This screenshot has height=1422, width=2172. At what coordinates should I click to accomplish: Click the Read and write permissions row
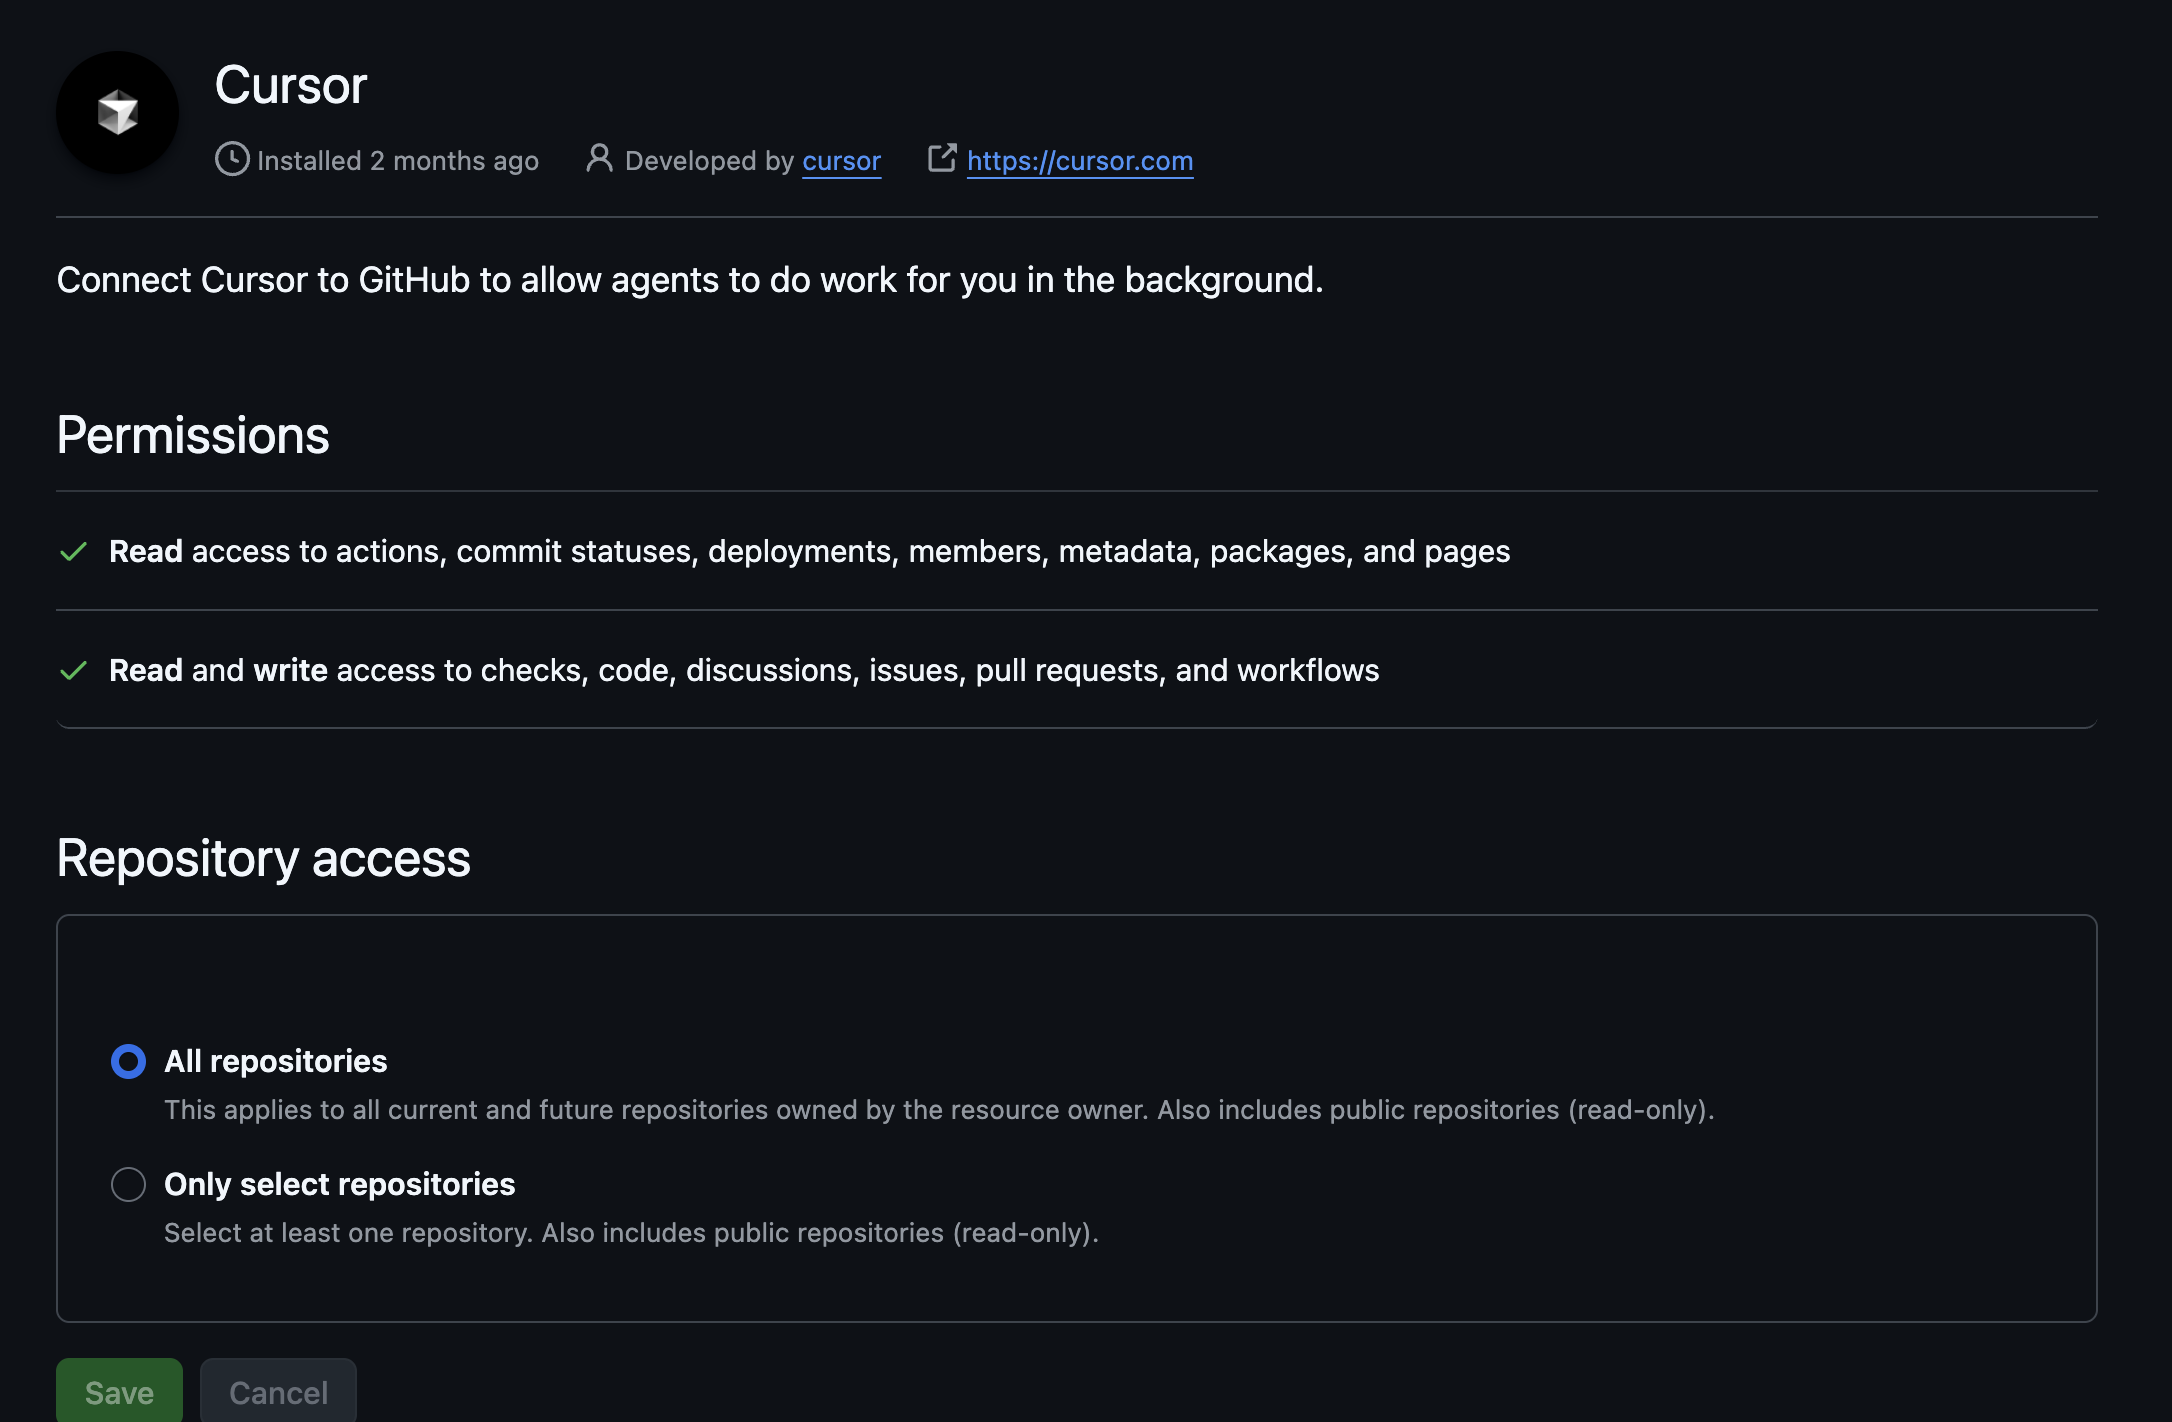point(744,670)
